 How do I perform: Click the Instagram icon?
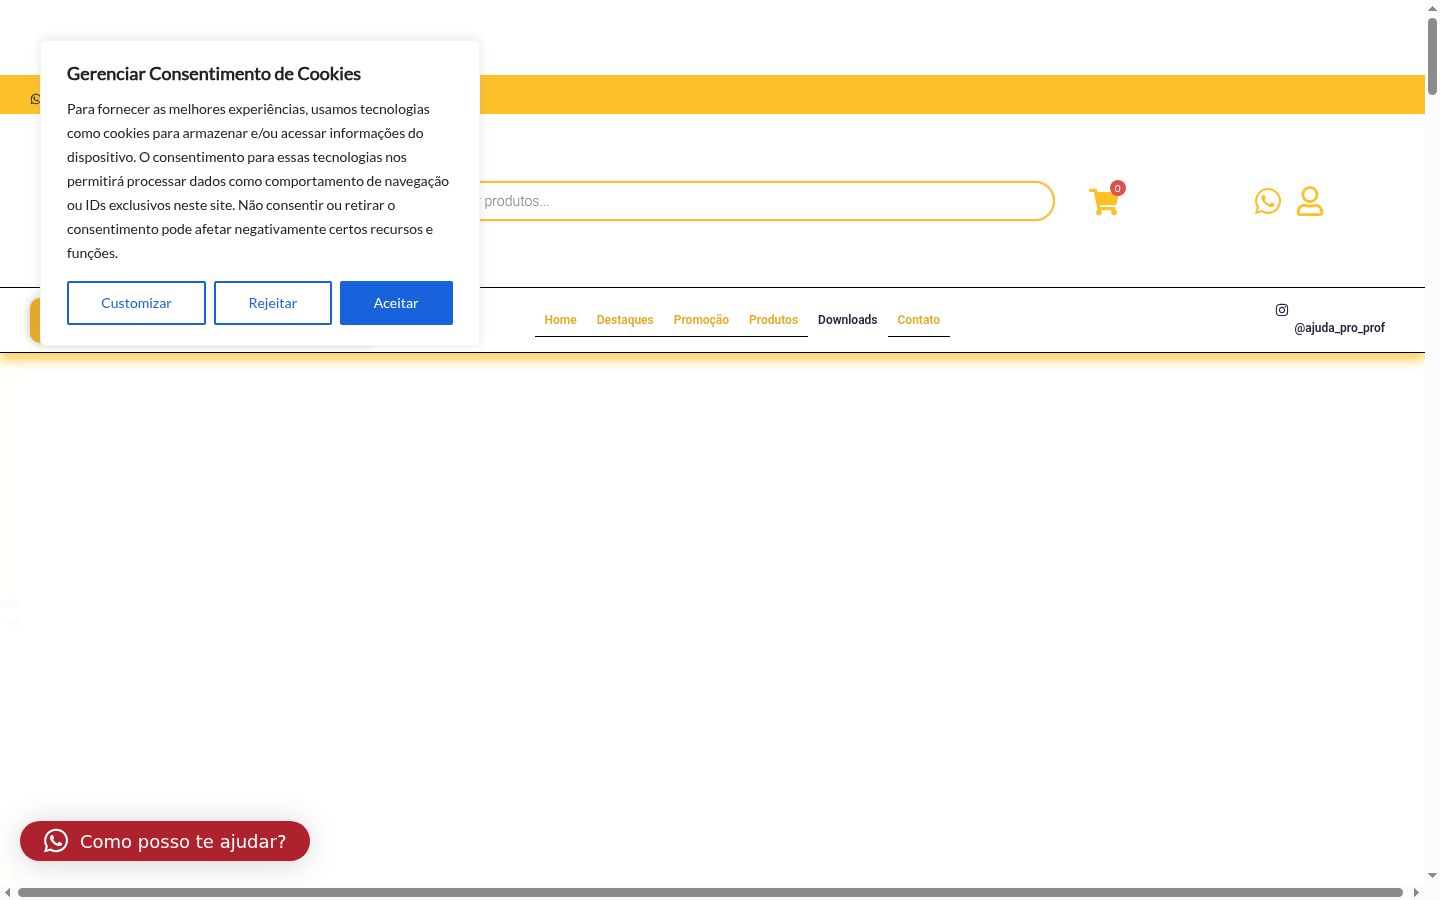(1282, 310)
